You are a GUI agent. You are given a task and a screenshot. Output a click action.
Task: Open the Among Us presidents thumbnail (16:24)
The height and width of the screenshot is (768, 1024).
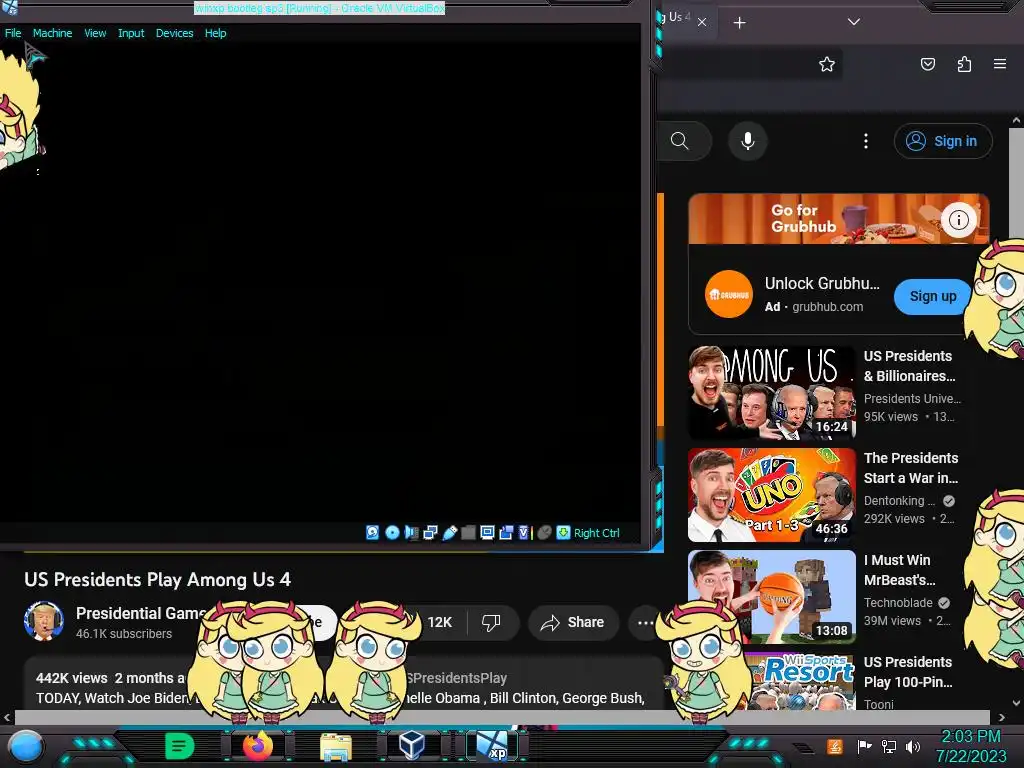tap(772, 392)
